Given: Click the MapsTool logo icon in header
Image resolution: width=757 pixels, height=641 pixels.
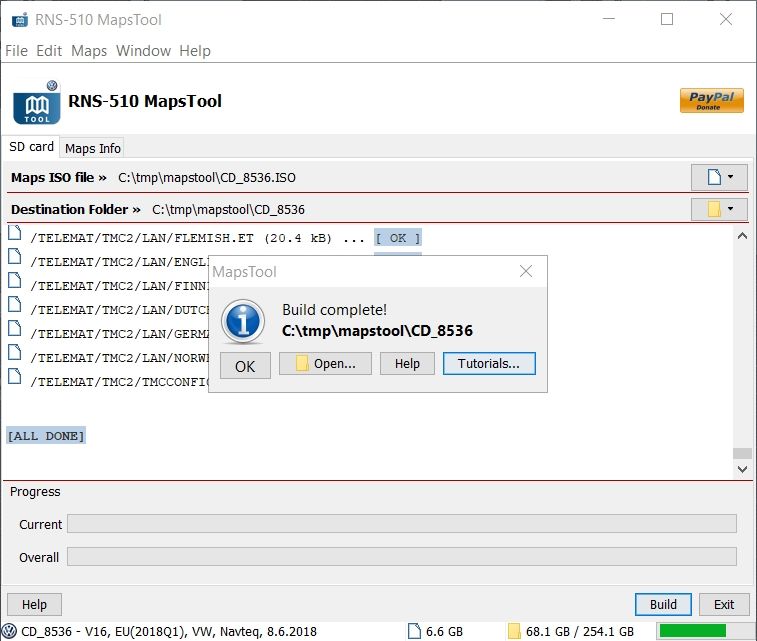Looking at the screenshot, I should point(37,104).
